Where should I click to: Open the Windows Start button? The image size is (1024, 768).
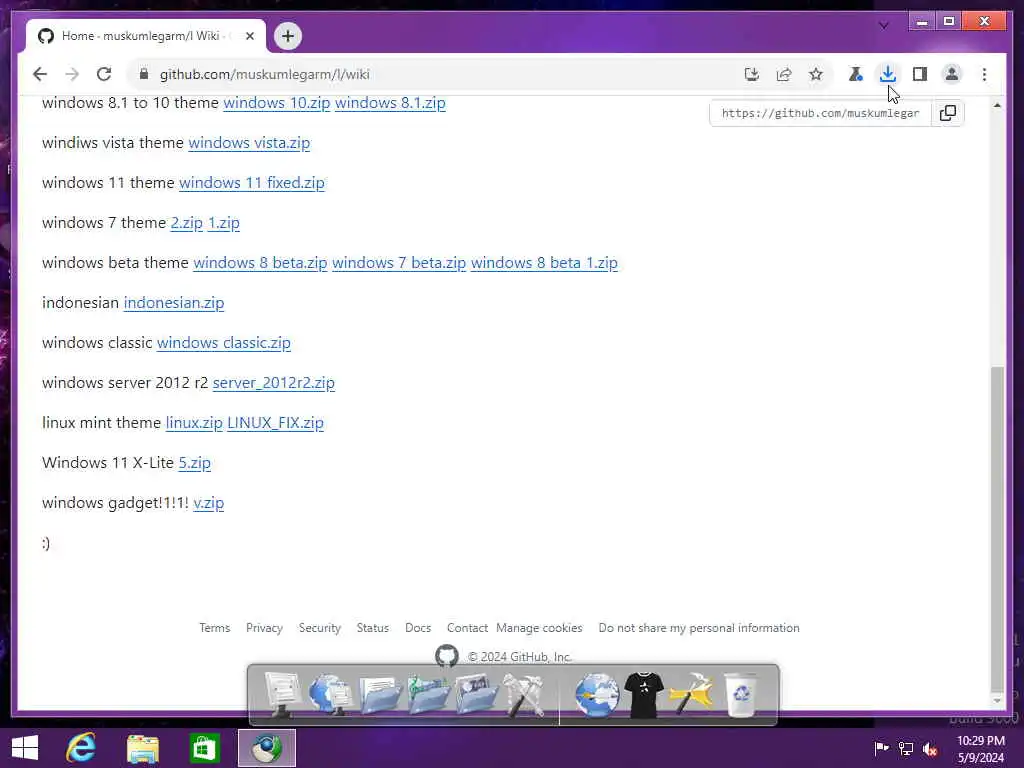(x=25, y=748)
